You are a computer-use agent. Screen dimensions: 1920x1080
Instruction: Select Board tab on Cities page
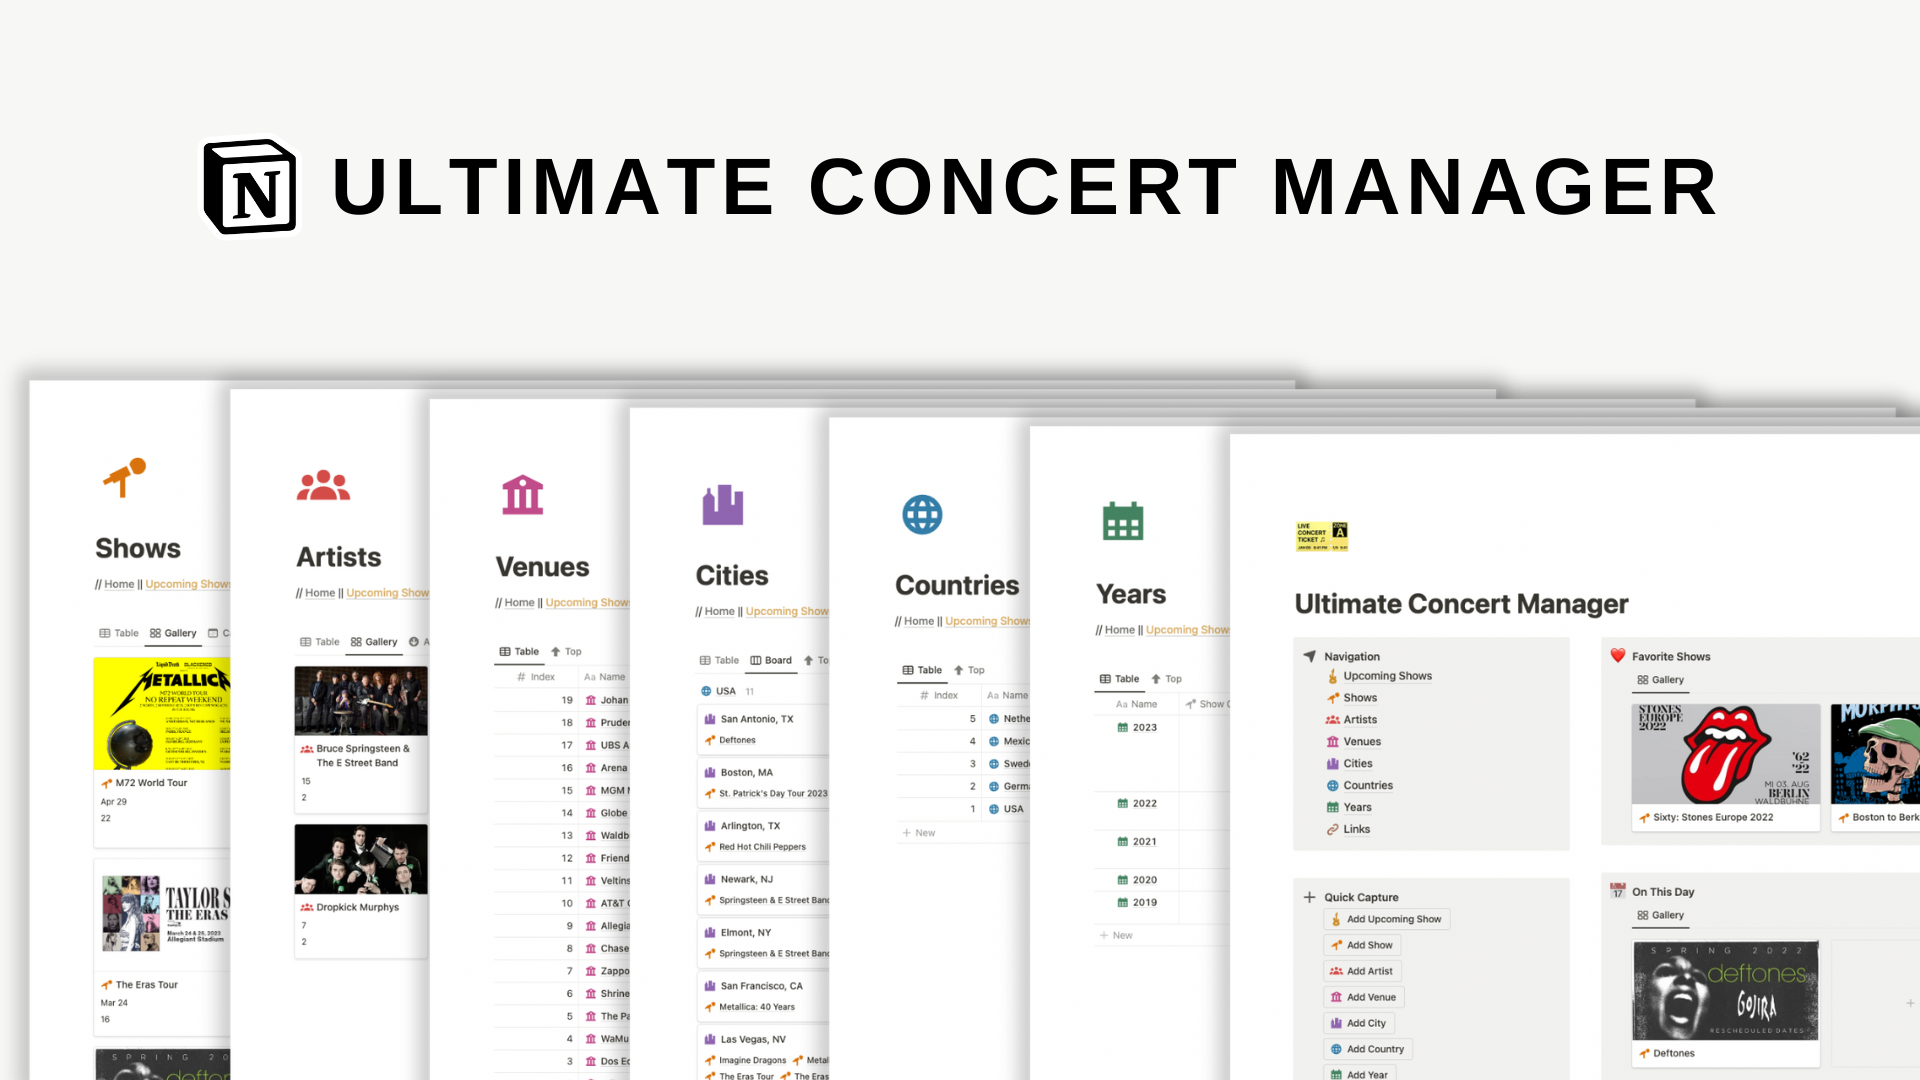pyautogui.click(x=771, y=660)
